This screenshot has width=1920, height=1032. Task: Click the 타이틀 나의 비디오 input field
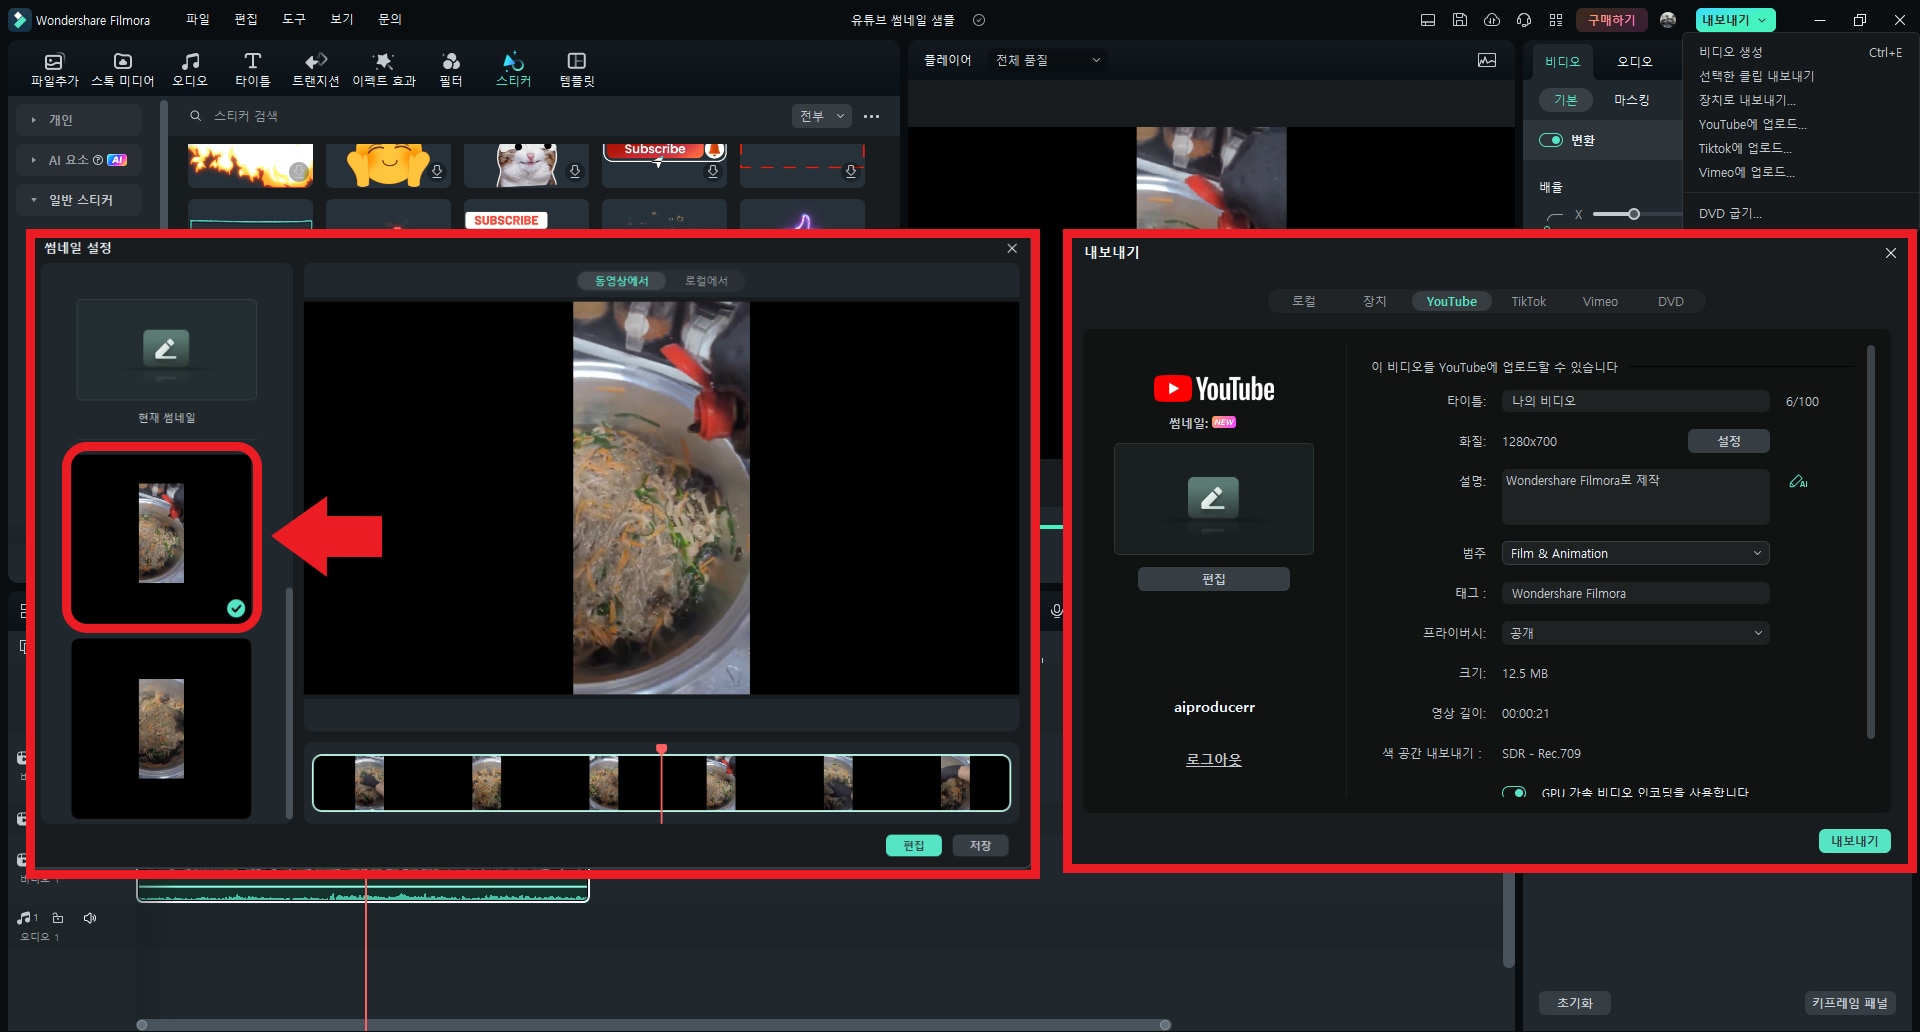1636,401
